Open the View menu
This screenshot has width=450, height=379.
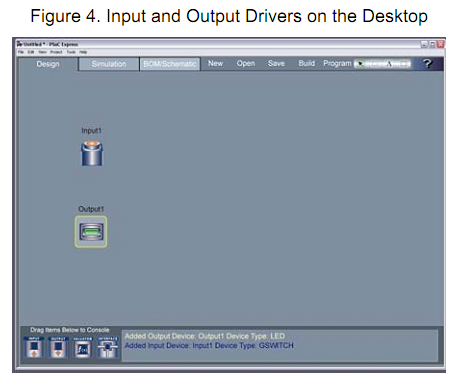point(42,52)
